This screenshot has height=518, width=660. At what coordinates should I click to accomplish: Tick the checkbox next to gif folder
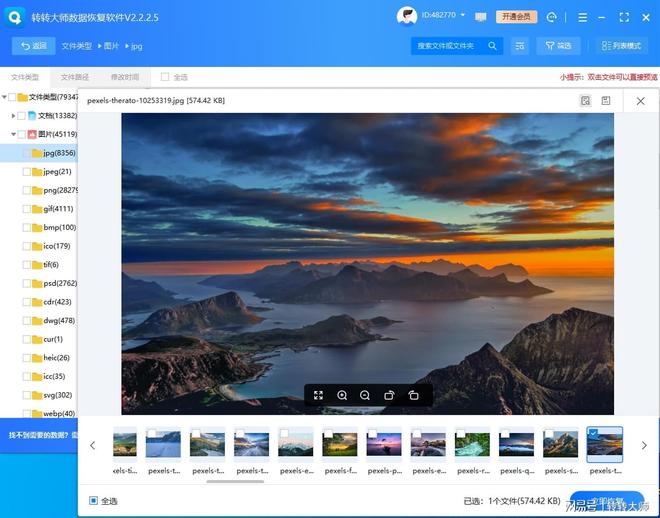27,209
